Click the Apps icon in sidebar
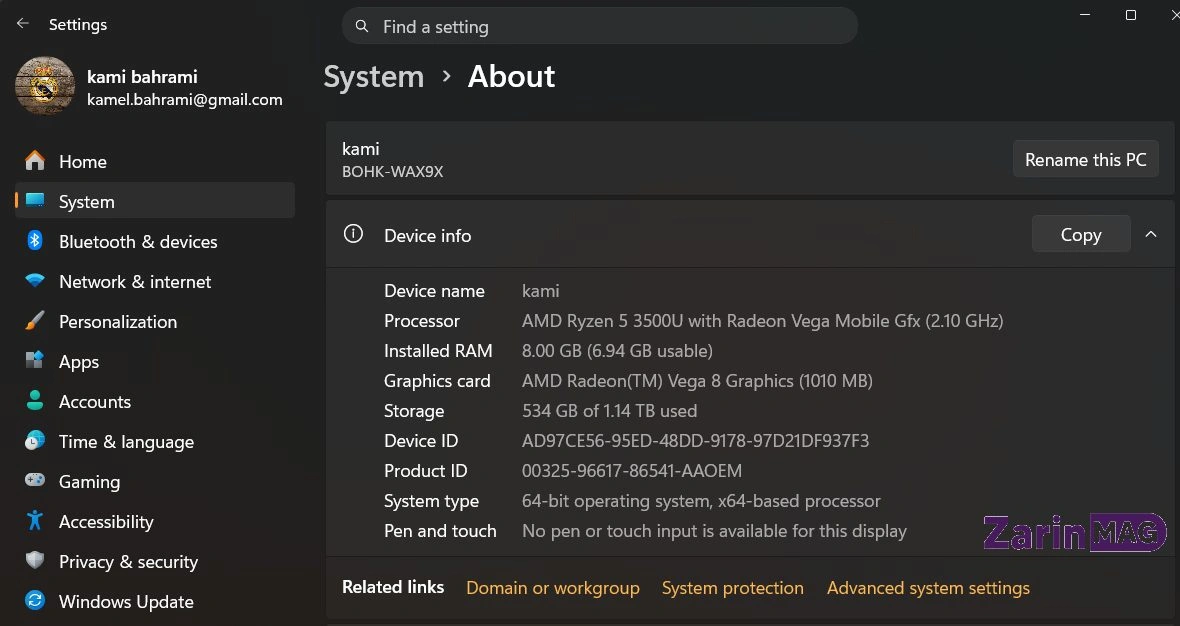1180x626 pixels. point(35,360)
